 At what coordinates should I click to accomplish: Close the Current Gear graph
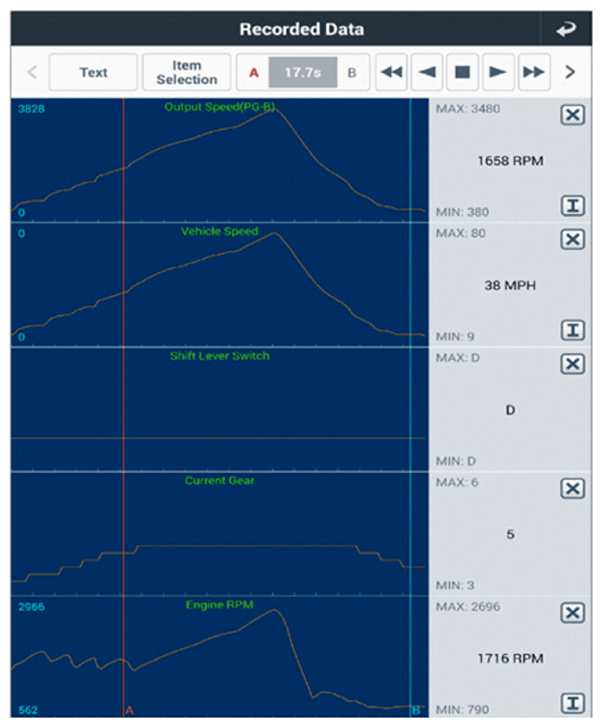(x=572, y=488)
